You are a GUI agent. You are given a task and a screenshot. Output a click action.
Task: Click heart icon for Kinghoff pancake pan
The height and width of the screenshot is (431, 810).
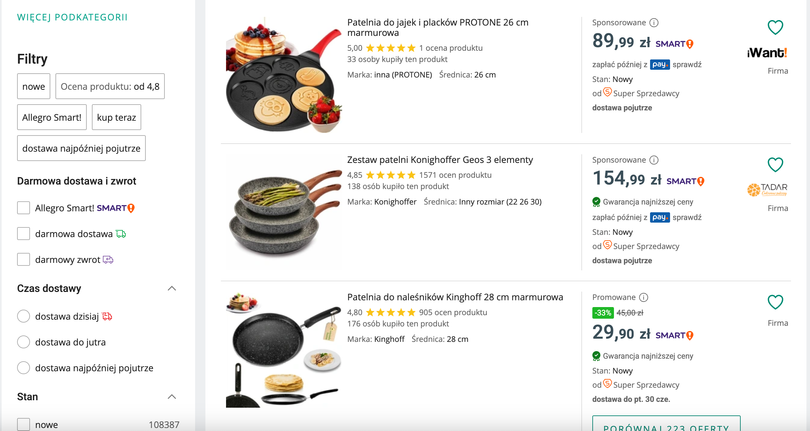pos(775,302)
